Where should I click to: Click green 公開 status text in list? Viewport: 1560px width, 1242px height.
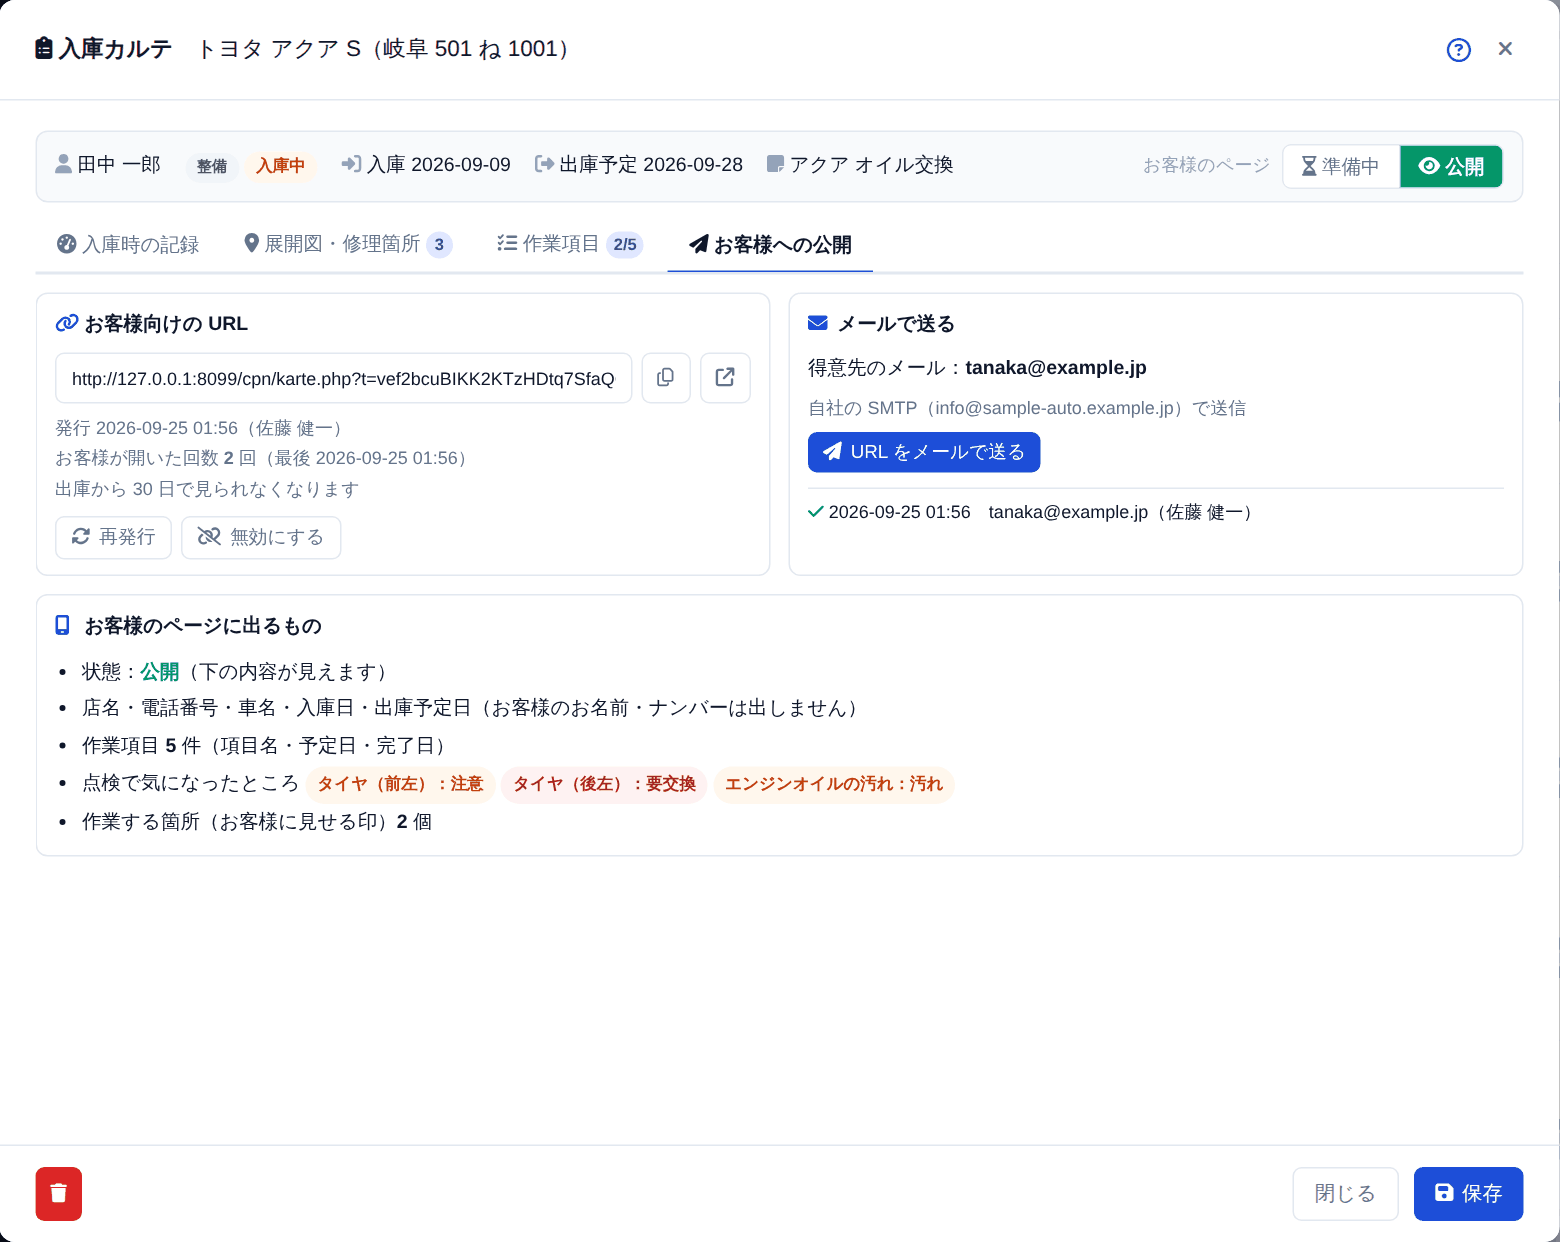point(160,672)
